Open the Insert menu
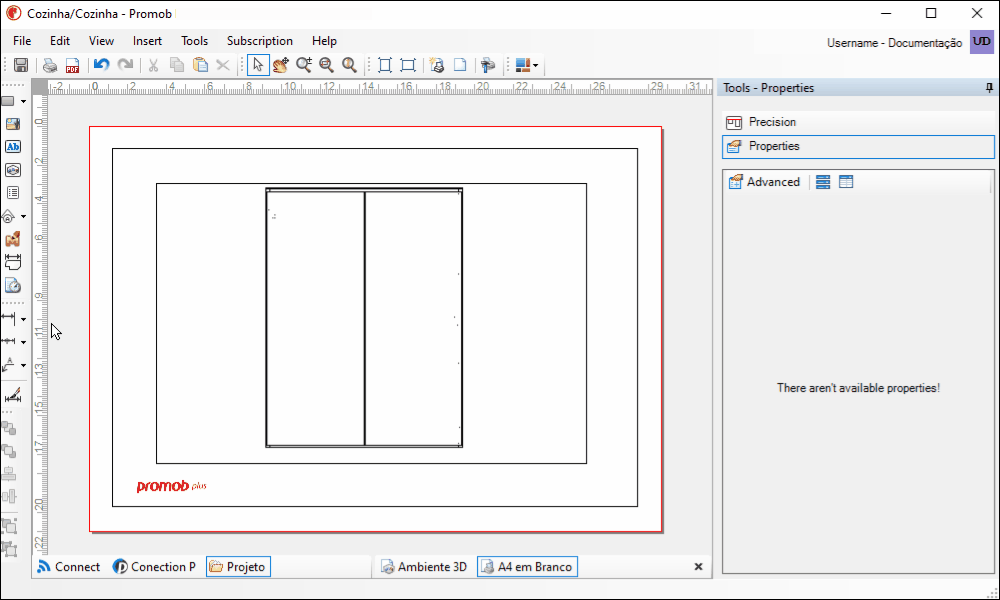Image resolution: width=1000 pixels, height=600 pixels. (147, 41)
